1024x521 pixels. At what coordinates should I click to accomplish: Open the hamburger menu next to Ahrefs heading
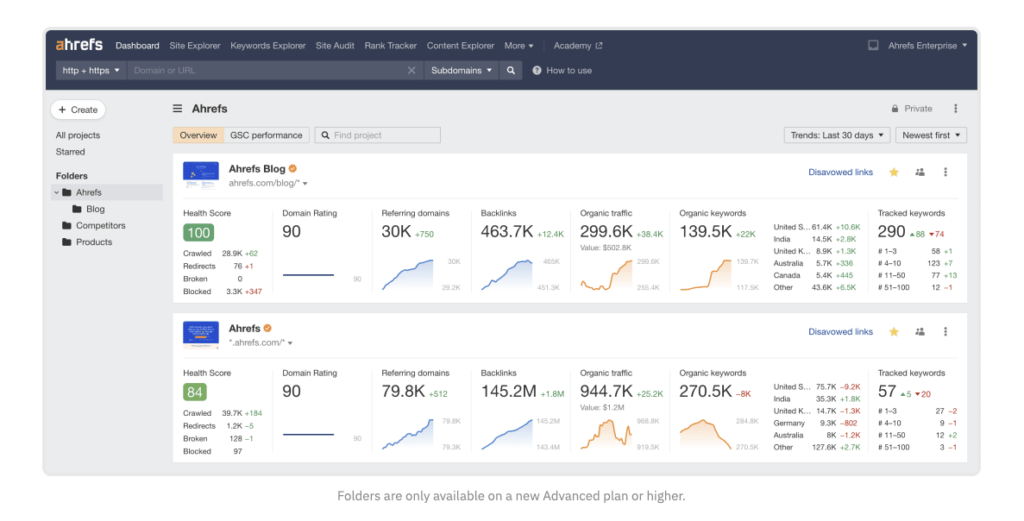(x=178, y=109)
